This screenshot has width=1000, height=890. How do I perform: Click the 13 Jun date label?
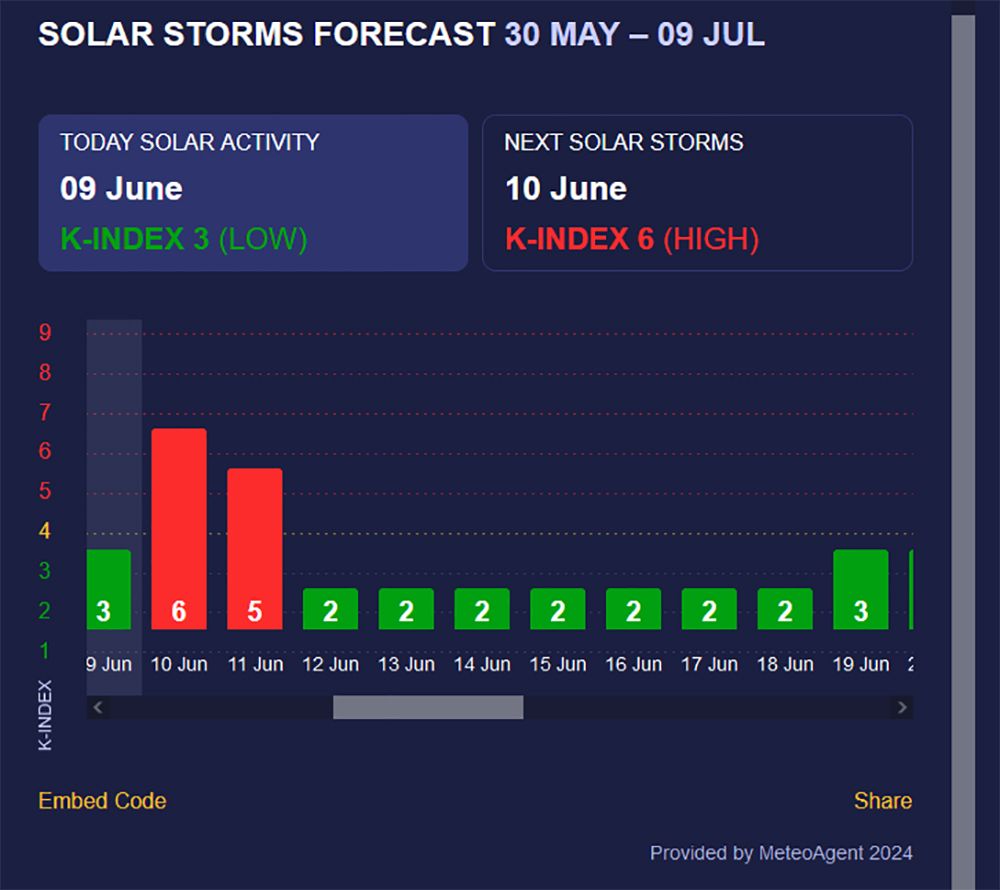click(x=406, y=664)
